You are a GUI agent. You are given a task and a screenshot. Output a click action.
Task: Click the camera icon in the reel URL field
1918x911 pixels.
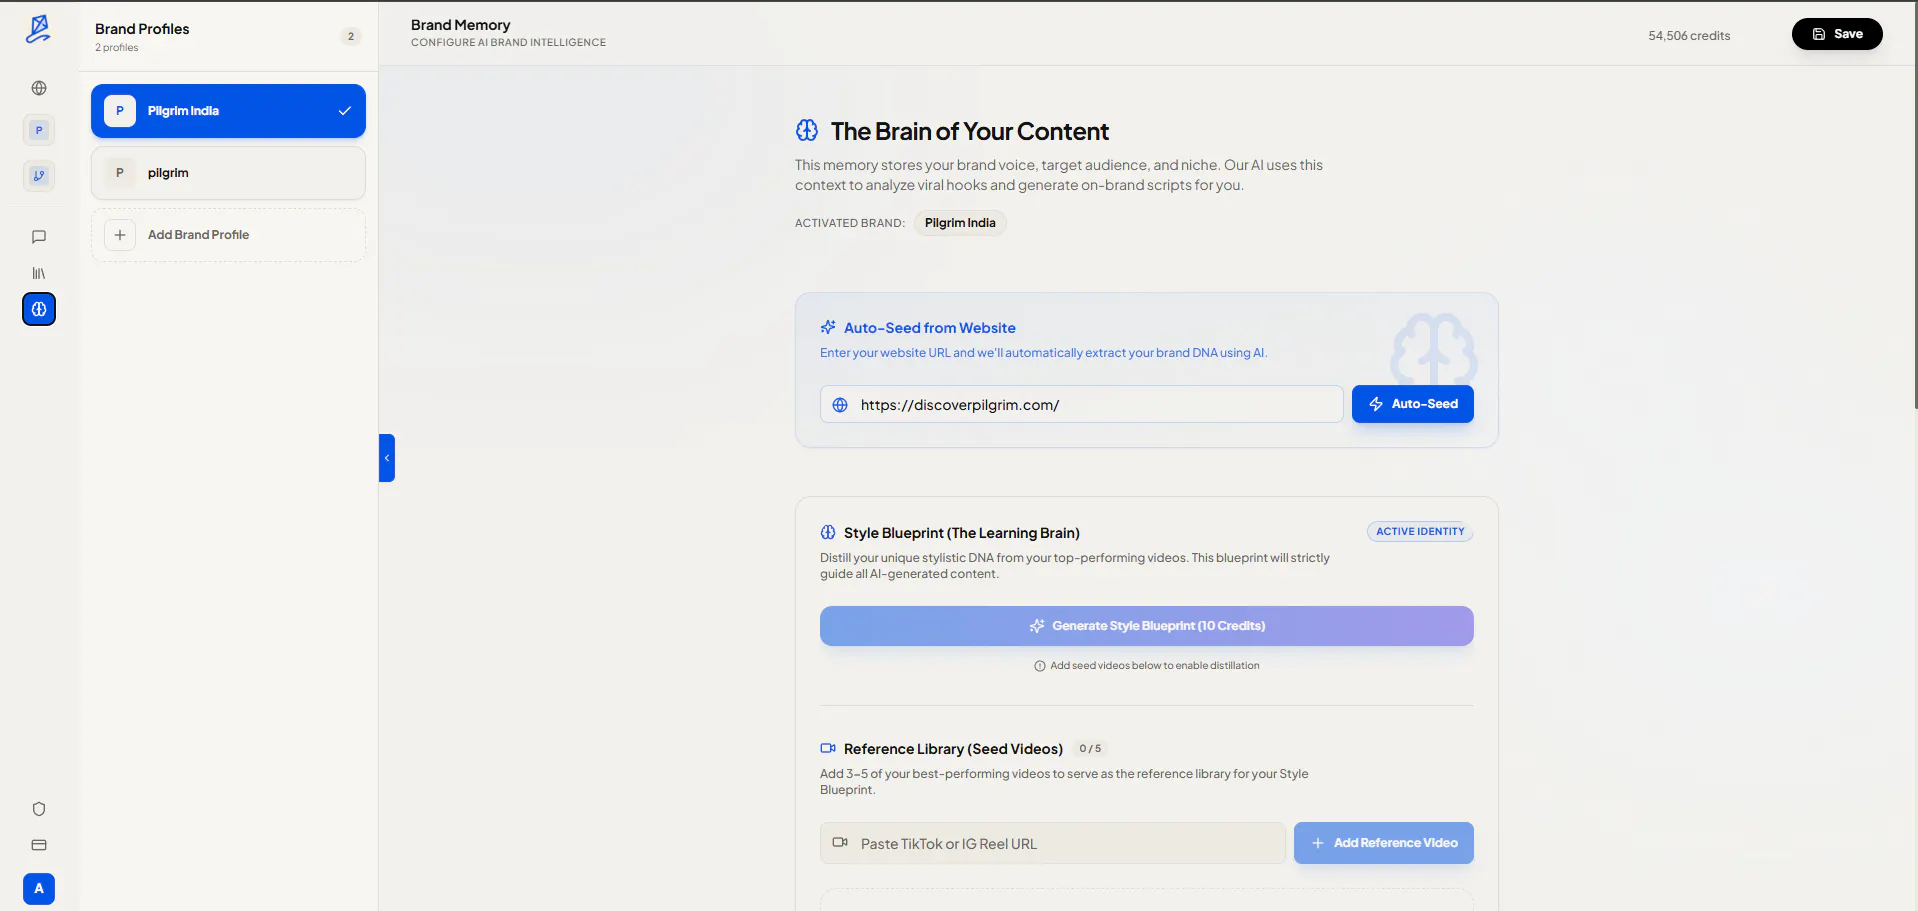tap(840, 843)
